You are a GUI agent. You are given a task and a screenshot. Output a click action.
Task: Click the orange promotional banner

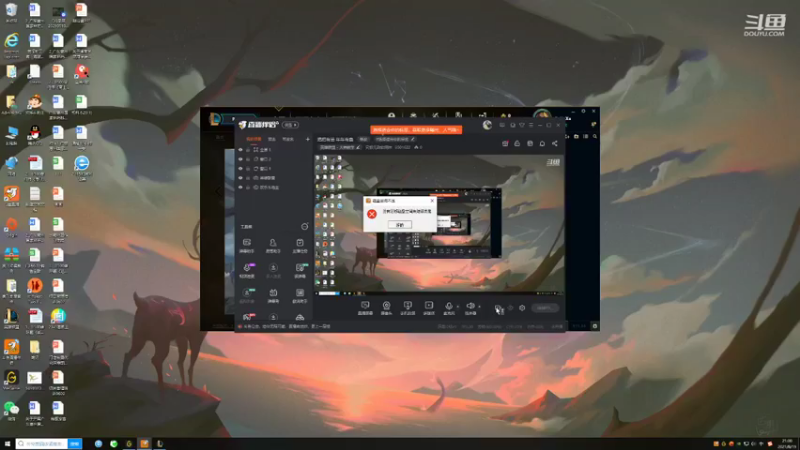[x=416, y=130]
